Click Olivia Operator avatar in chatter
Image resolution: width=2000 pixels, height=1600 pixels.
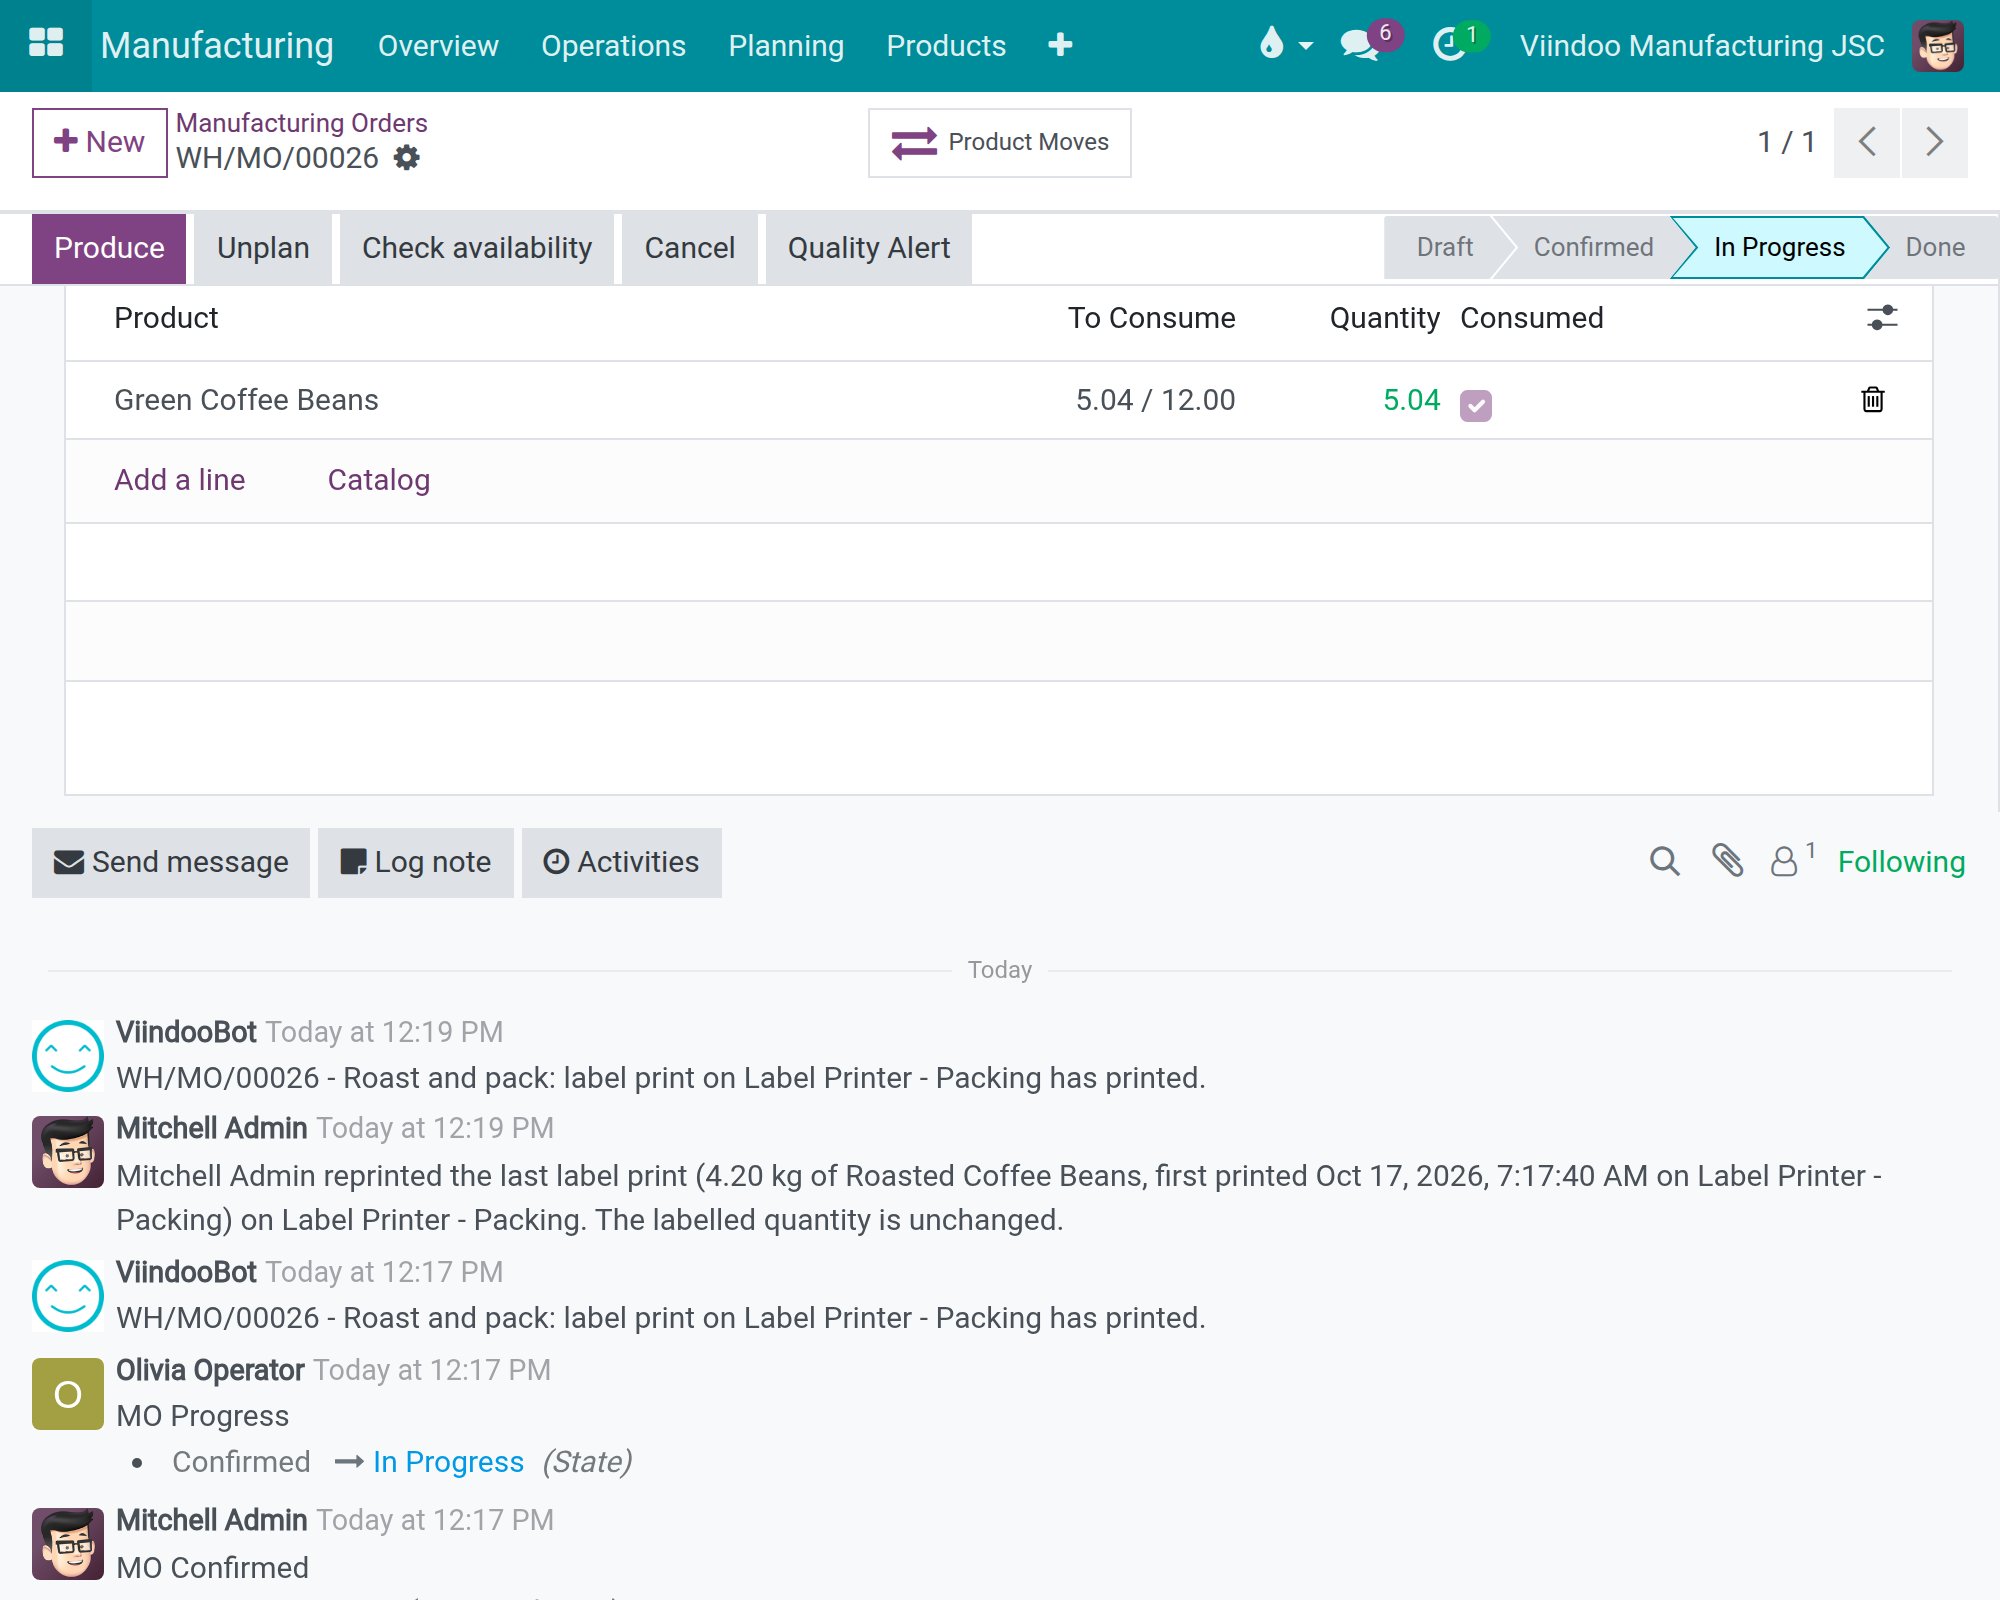click(x=67, y=1393)
